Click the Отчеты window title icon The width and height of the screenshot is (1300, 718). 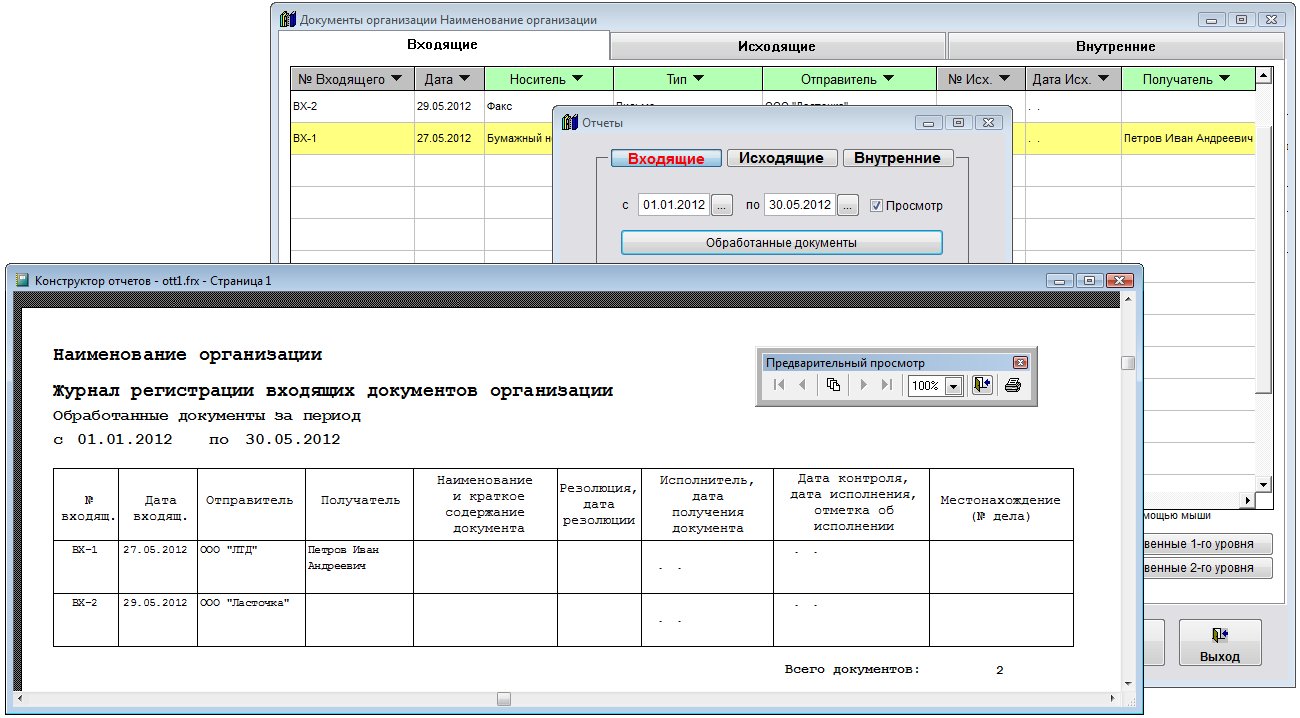570,123
